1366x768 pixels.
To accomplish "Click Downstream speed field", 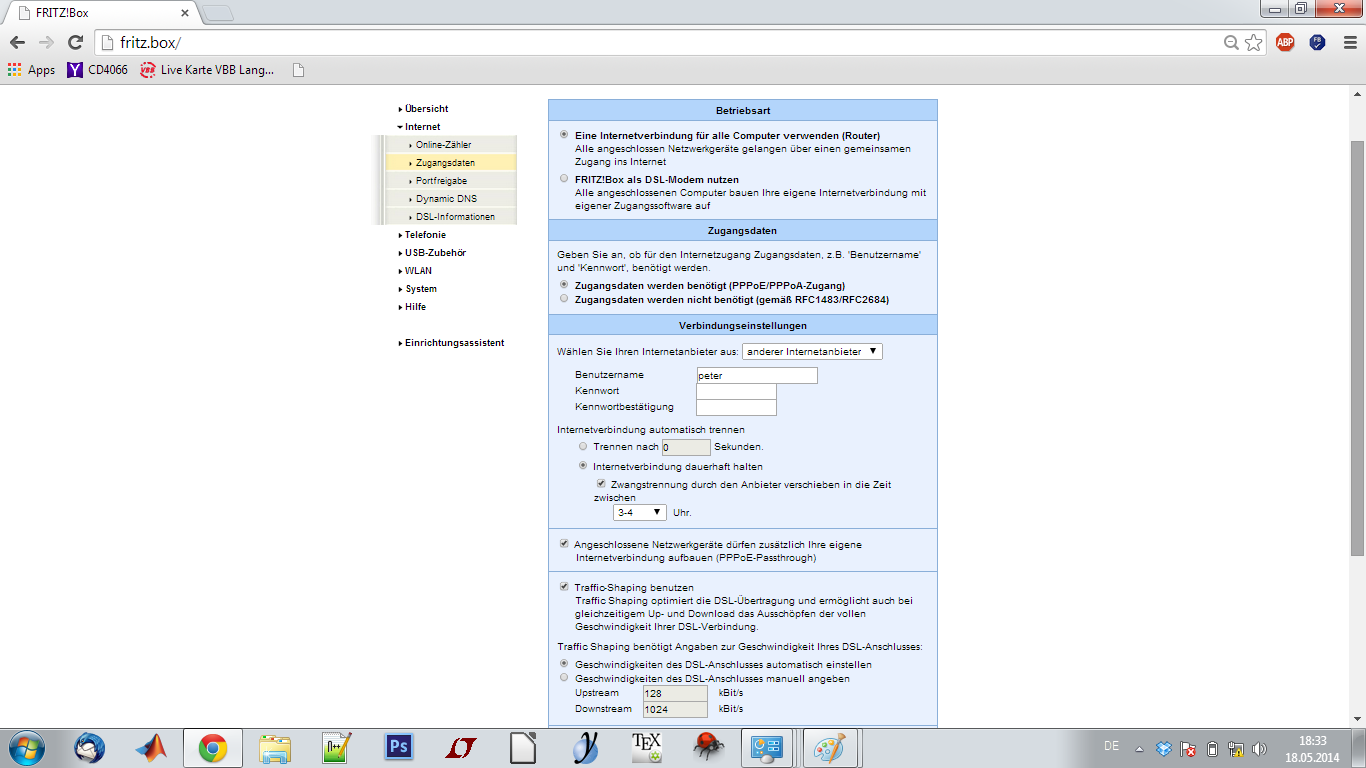I will tap(675, 709).
